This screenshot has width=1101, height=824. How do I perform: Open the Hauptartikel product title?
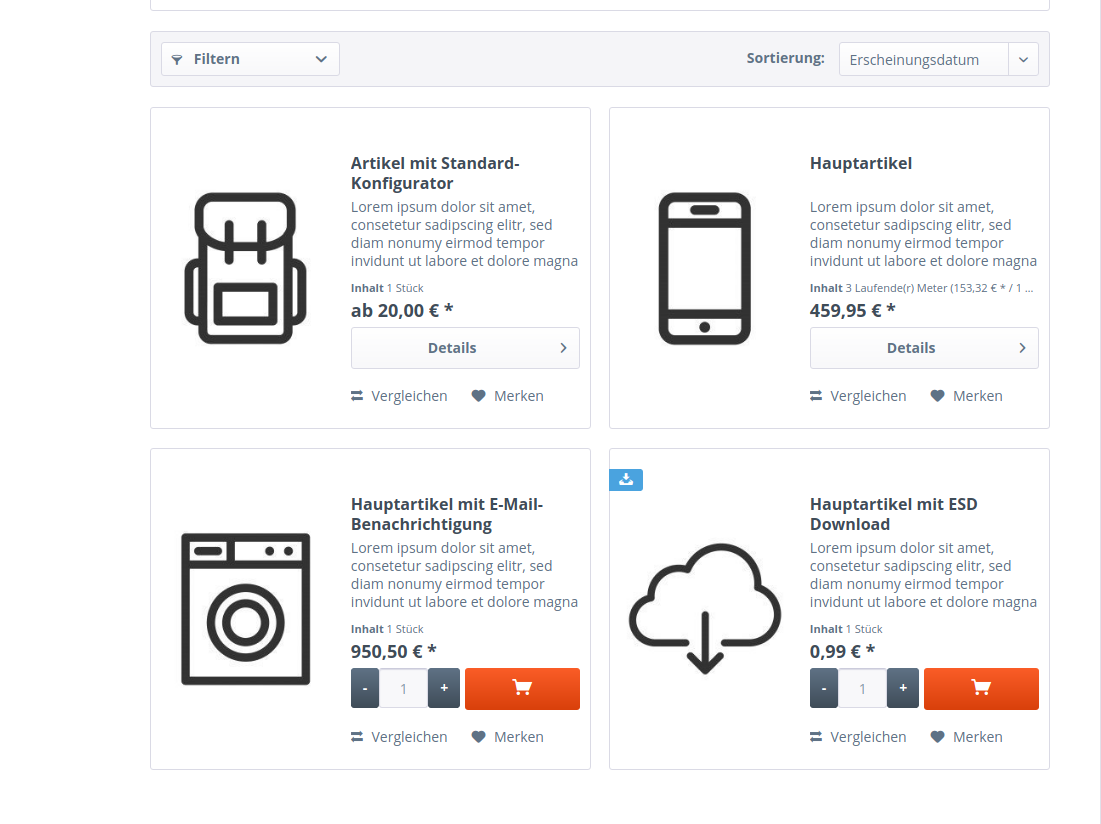(x=861, y=164)
